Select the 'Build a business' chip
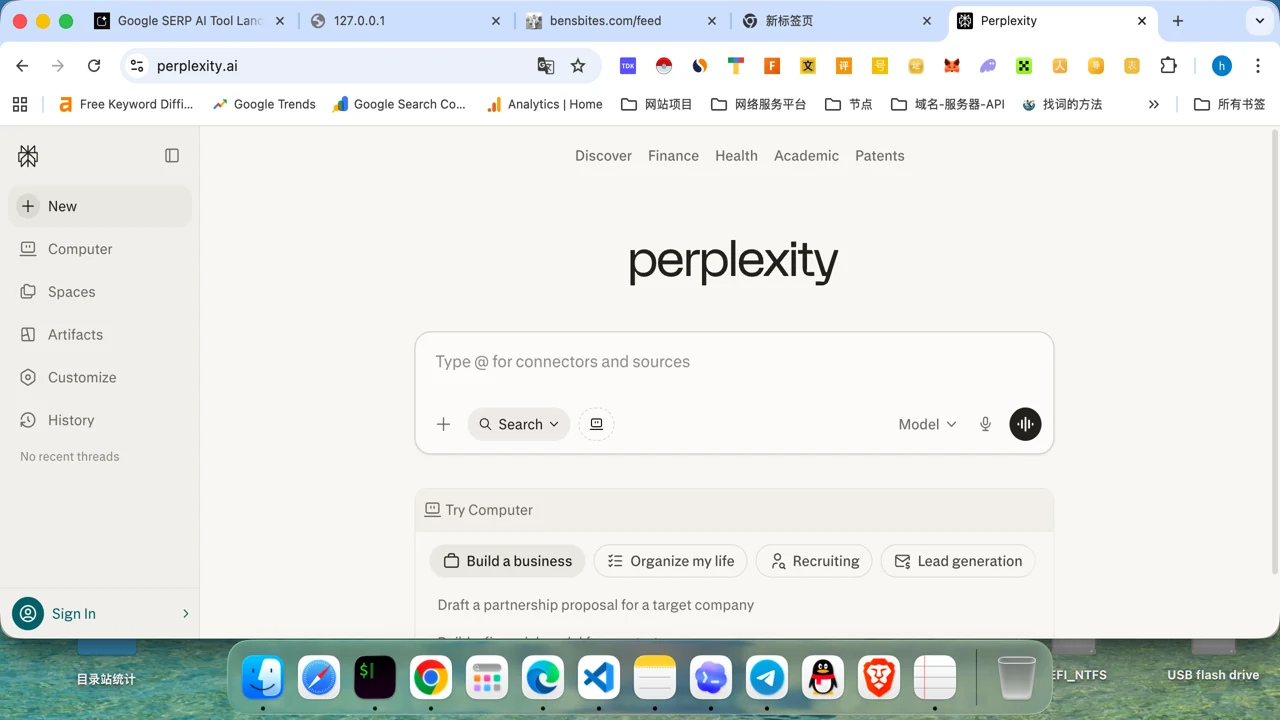 (508, 561)
